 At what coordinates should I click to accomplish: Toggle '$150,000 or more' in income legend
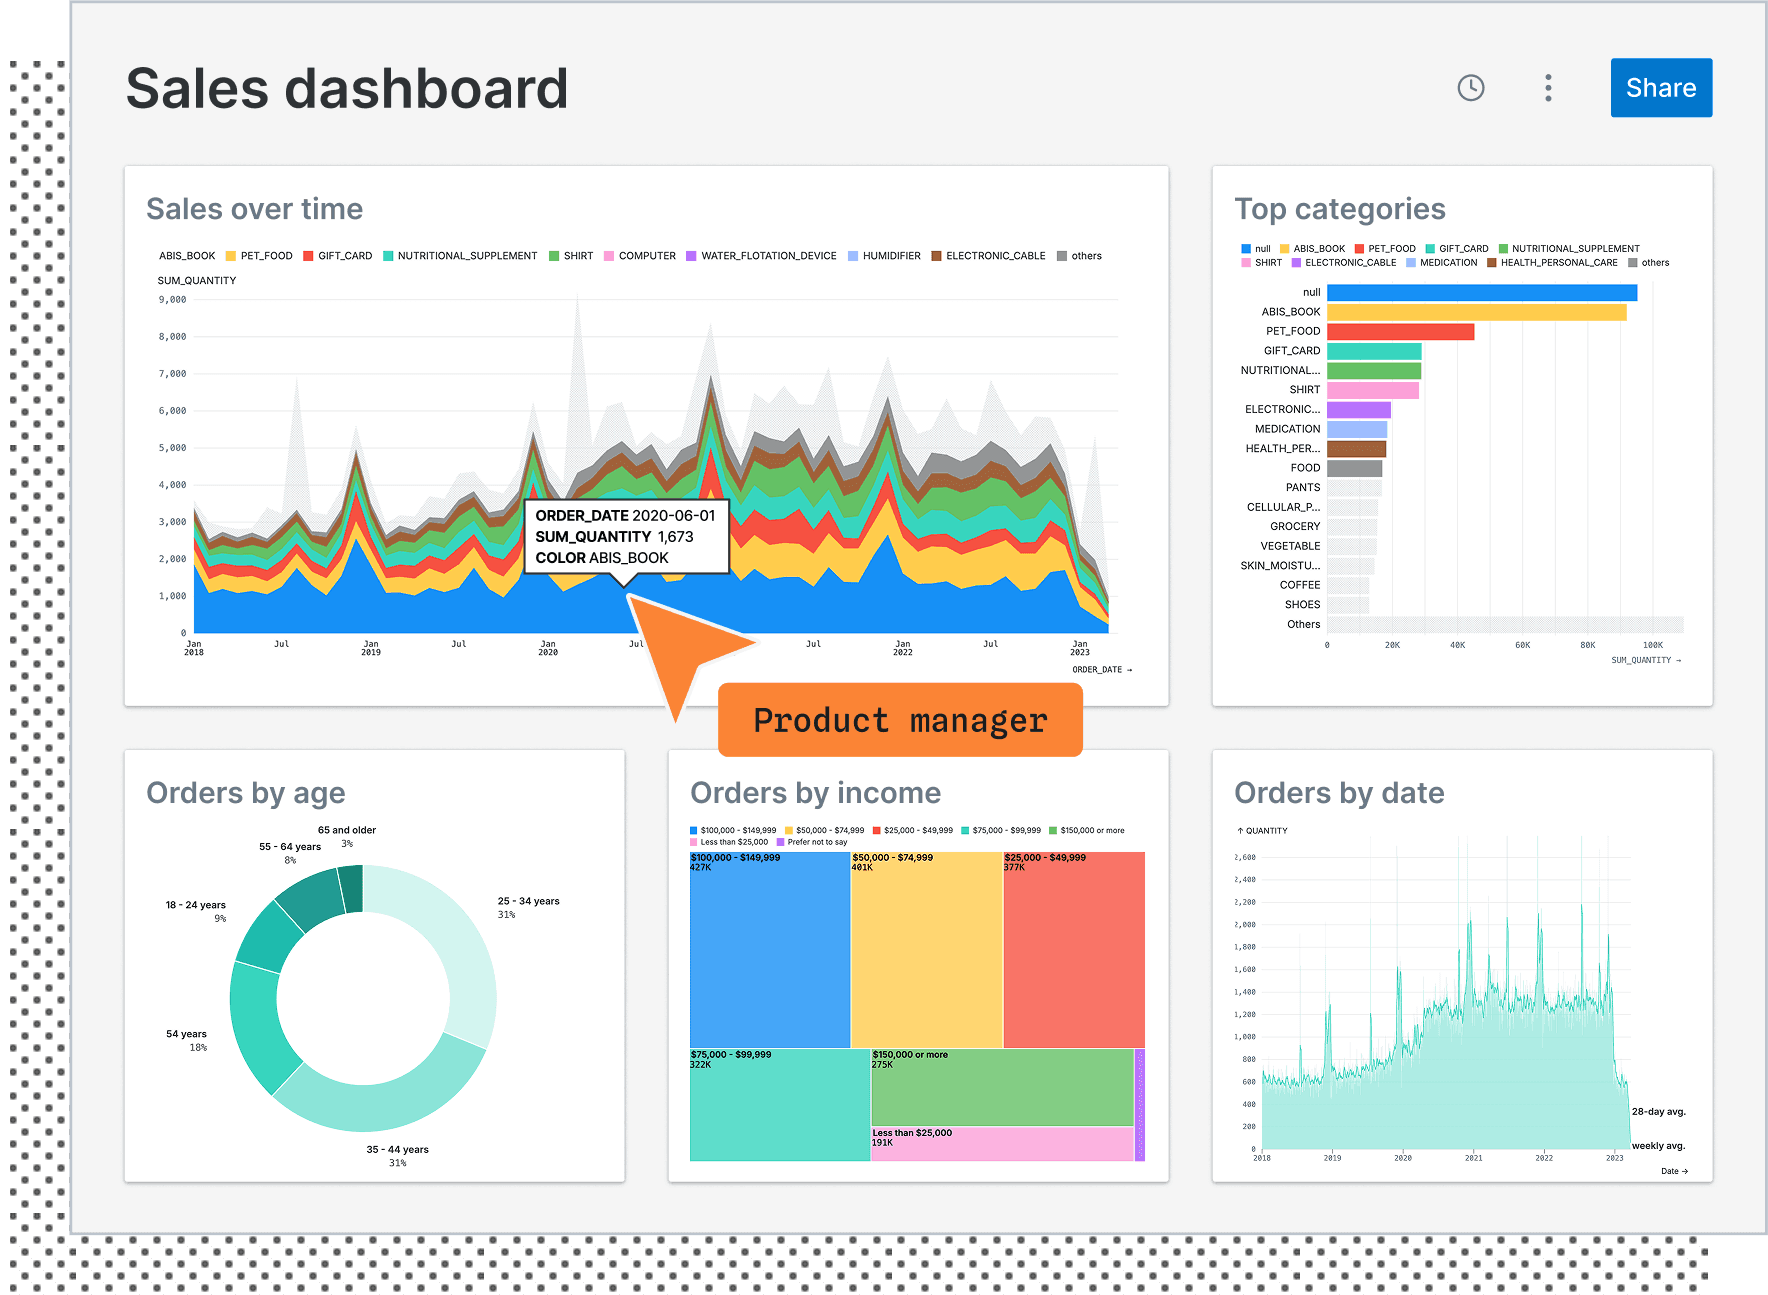click(x=1091, y=830)
